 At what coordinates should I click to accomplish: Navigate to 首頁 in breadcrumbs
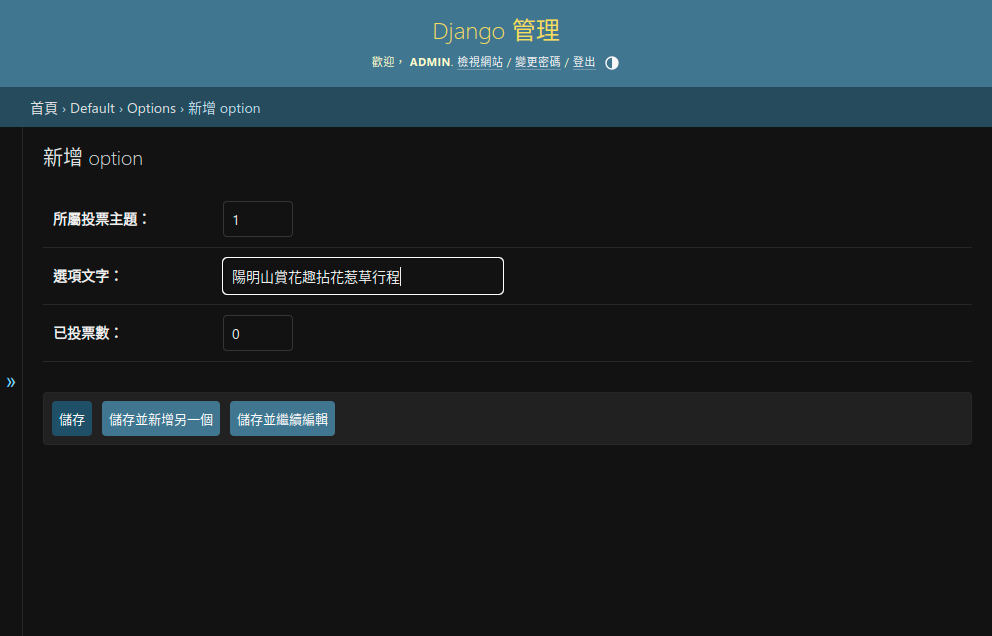click(44, 108)
